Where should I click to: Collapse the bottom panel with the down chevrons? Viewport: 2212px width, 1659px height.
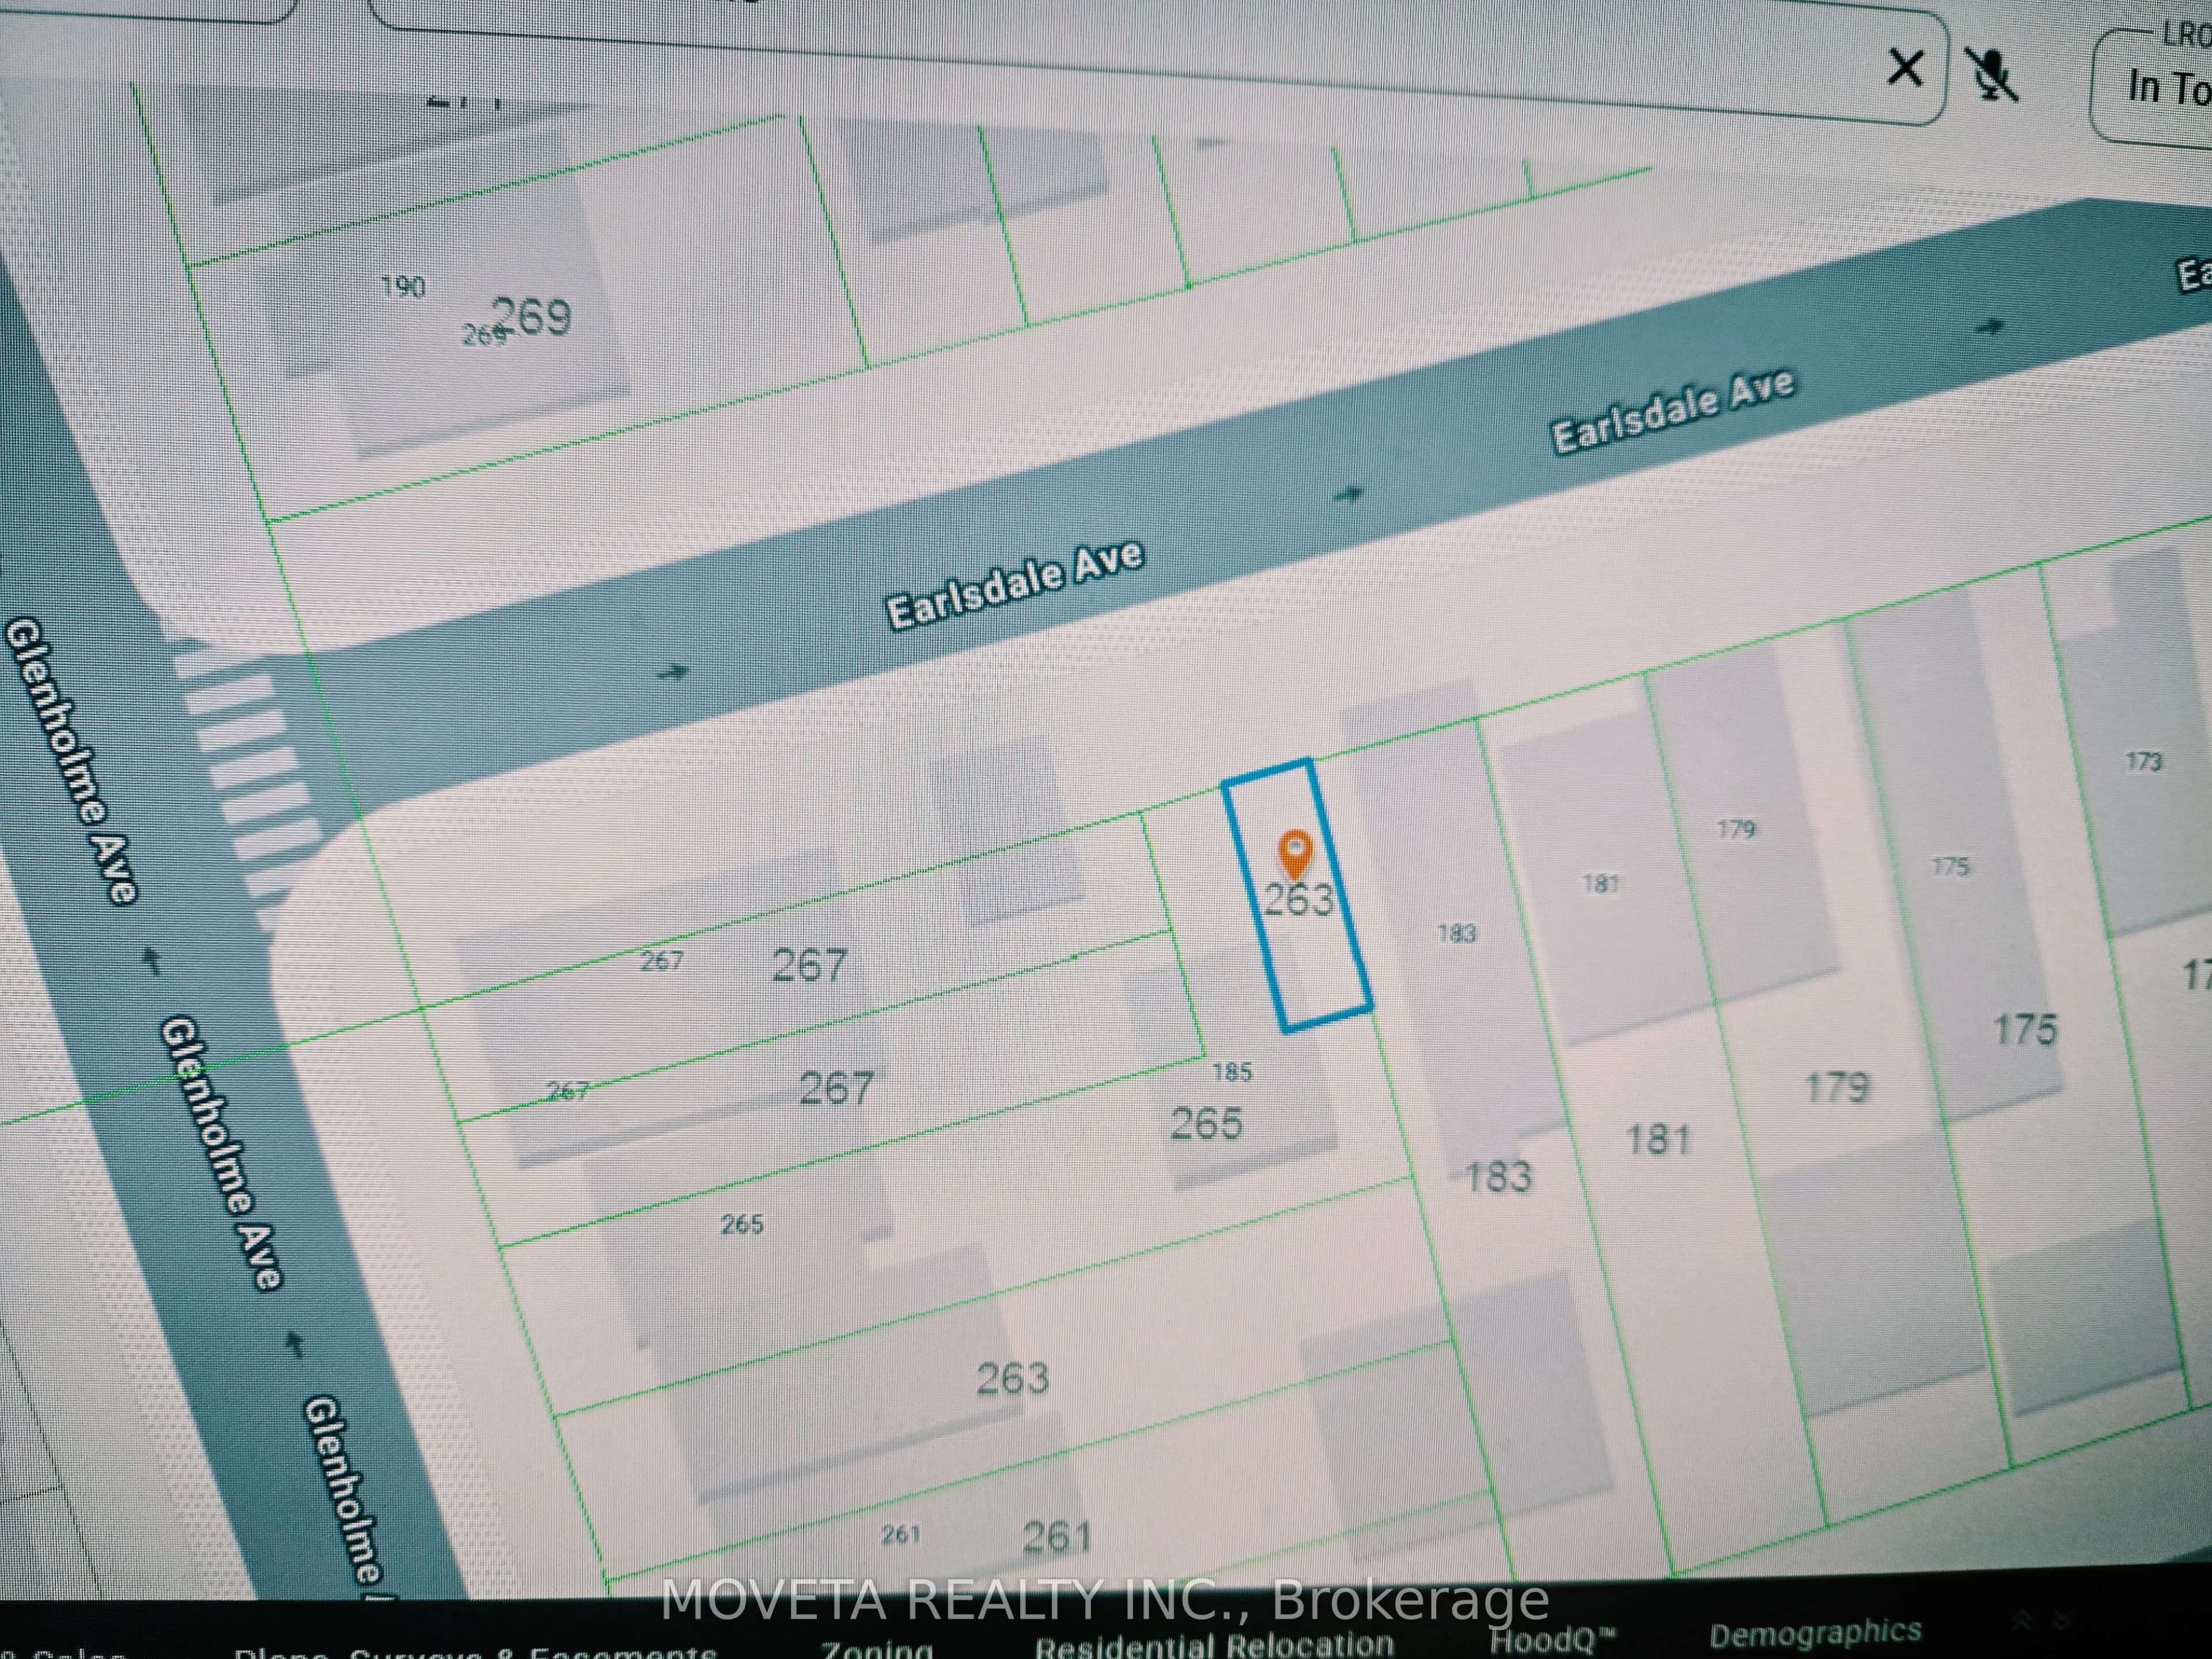(2061, 1619)
